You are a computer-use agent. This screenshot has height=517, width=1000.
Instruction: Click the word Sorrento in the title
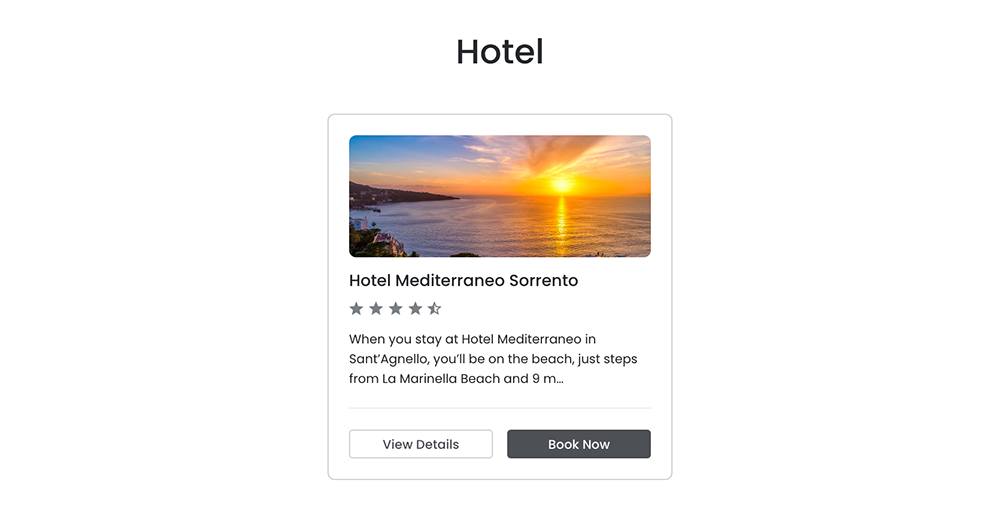point(544,281)
